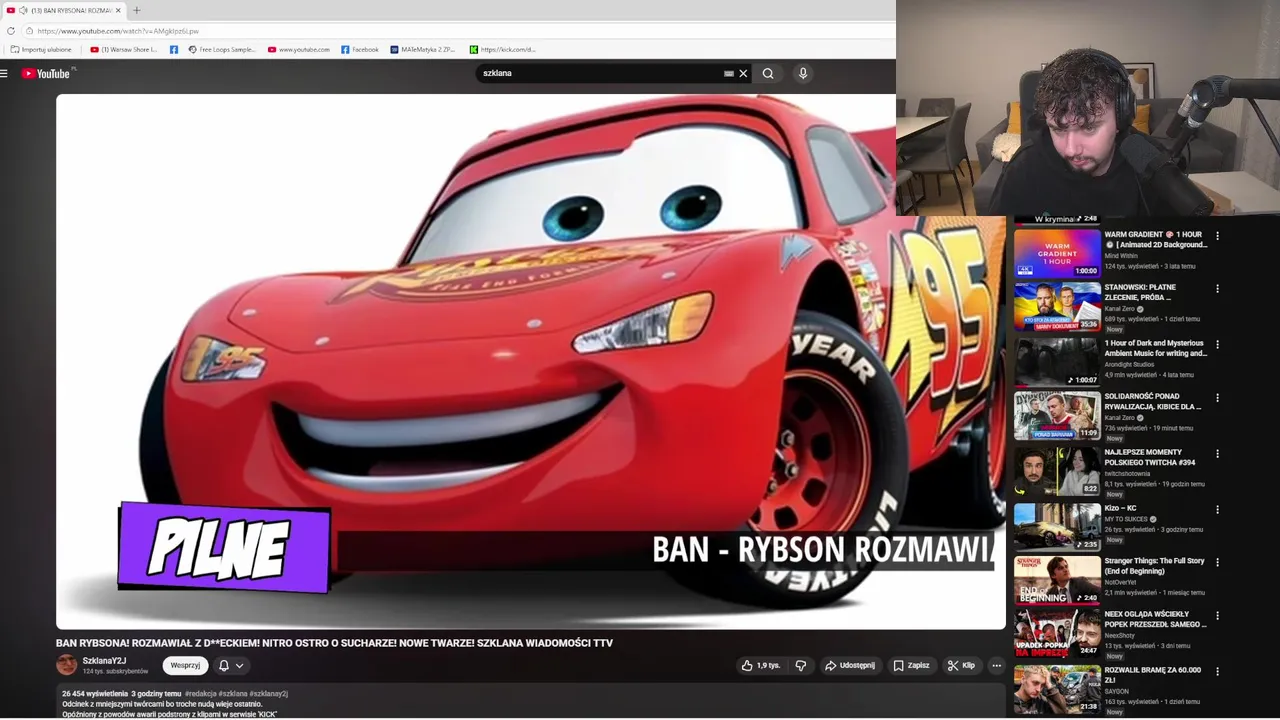
Task: Open options for 'NAJLEPSZE MOMENTY' video
Action: [1217, 454]
